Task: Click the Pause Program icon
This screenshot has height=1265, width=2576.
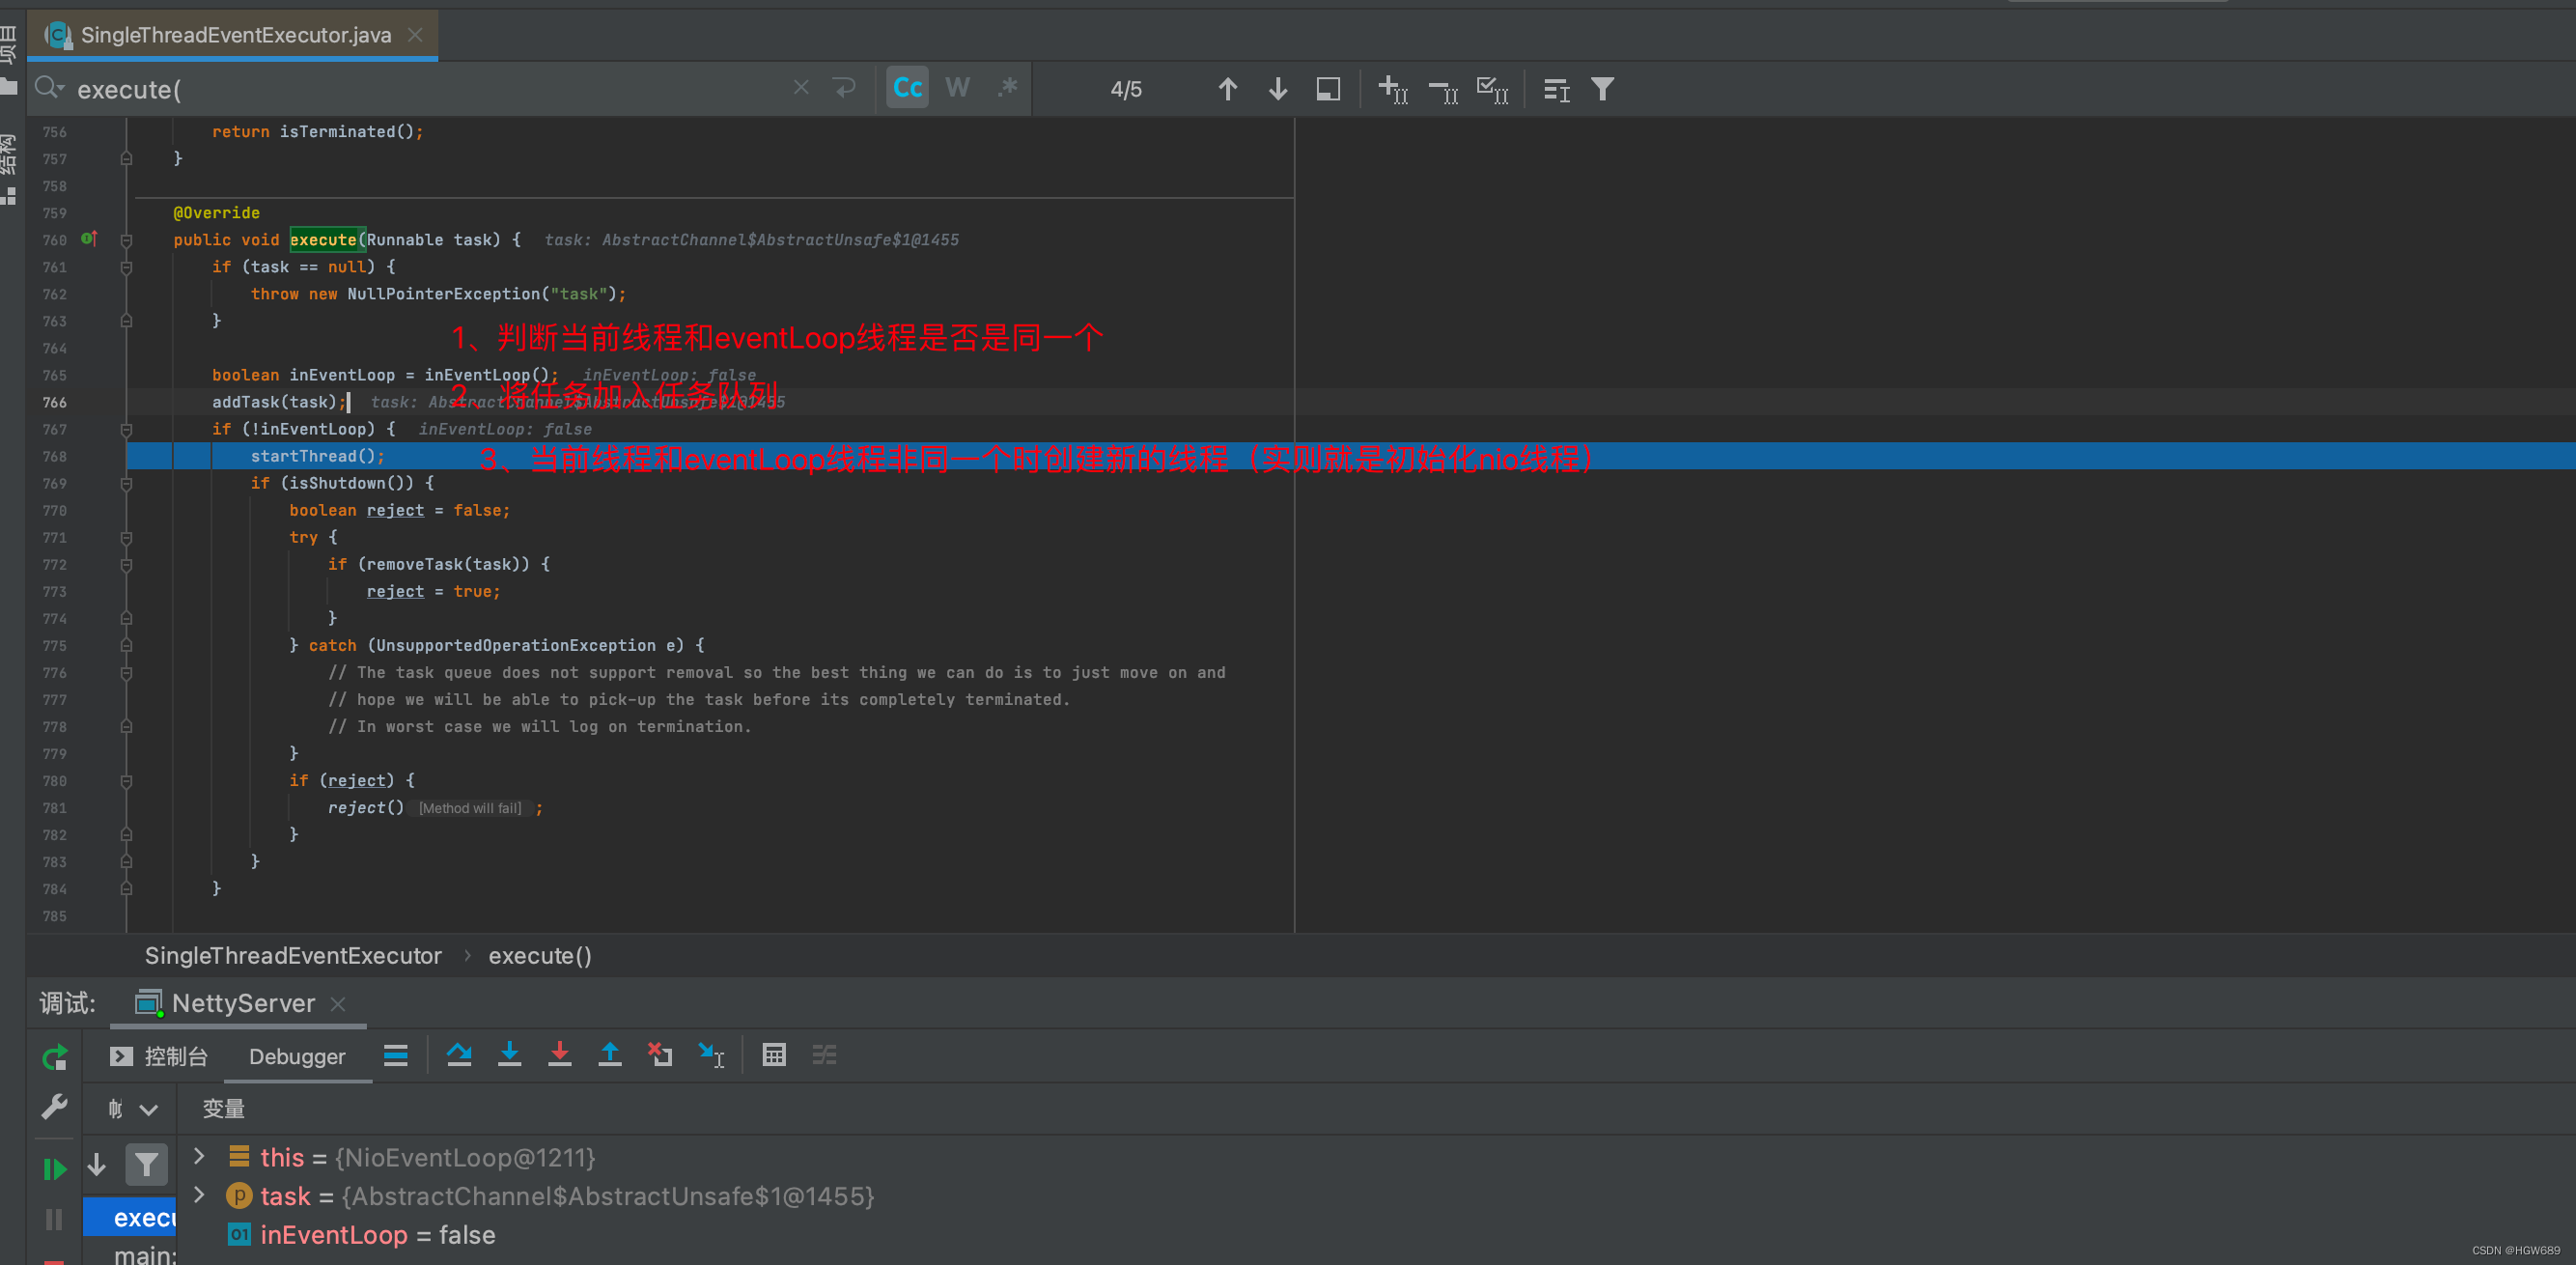Action: click(54, 1219)
